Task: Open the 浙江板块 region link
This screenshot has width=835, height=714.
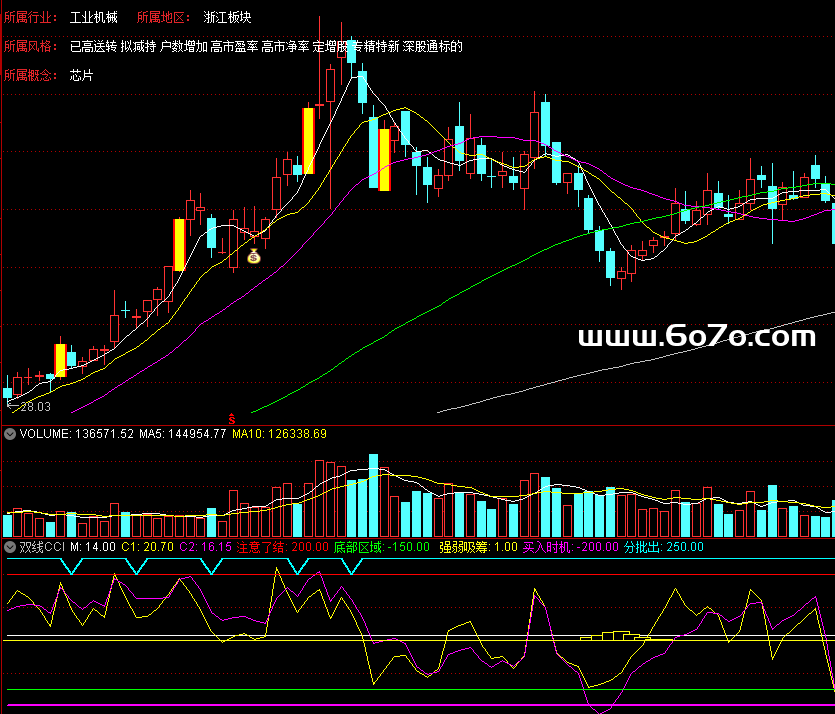Action: [226, 18]
